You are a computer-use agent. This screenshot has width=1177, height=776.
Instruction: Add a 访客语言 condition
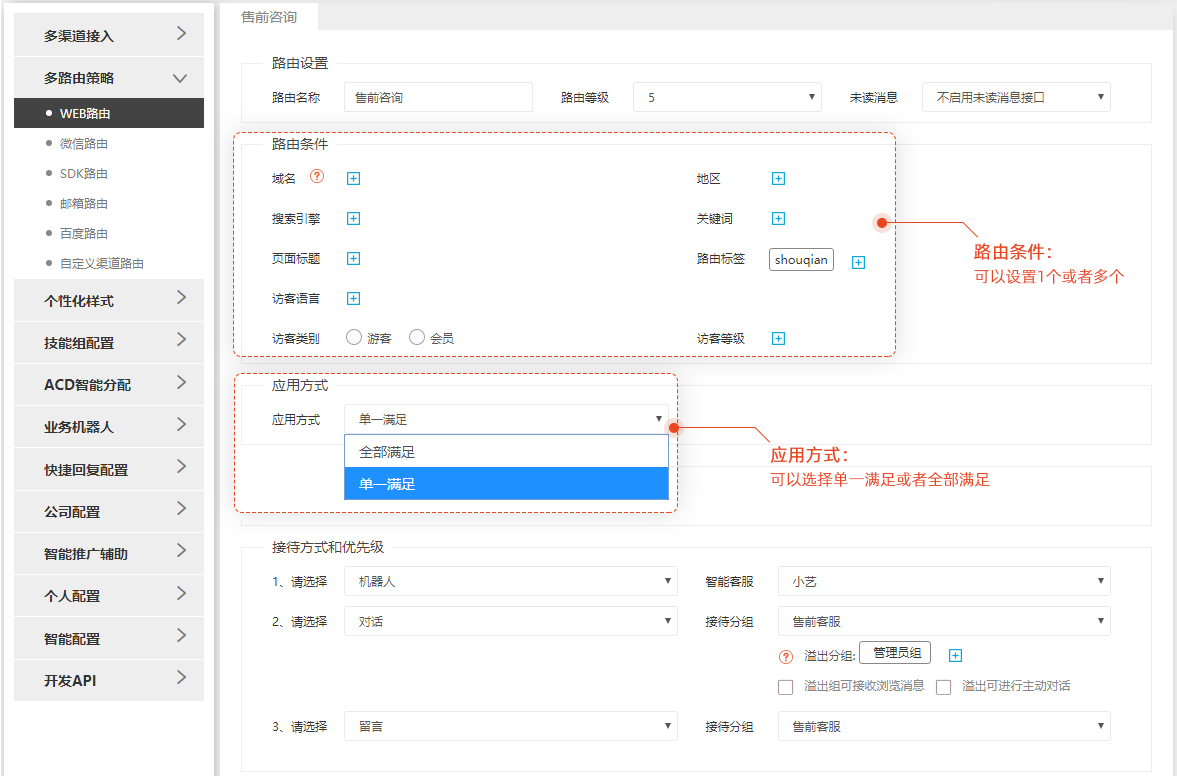pyautogui.click(x=354, y=299)
